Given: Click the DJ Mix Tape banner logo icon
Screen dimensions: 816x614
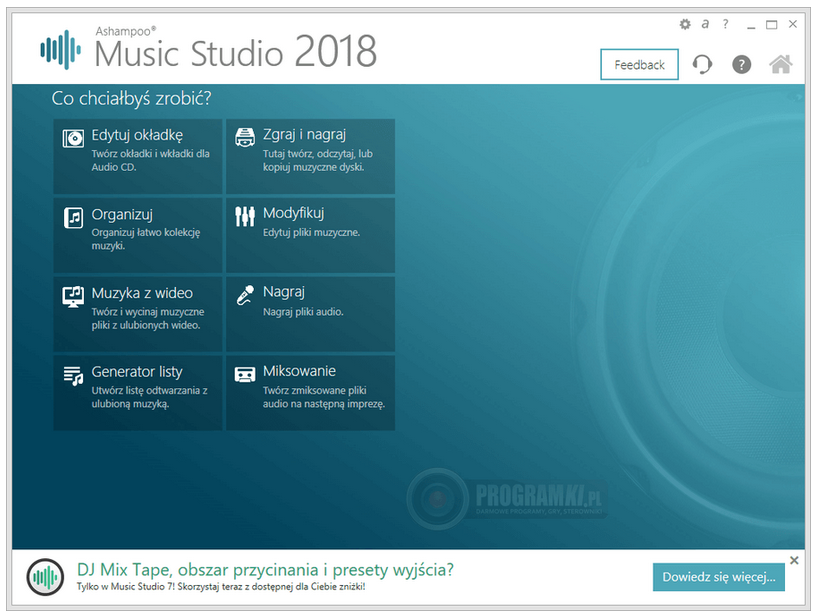Looking at the screenshot, I should [x=45, y=577].
